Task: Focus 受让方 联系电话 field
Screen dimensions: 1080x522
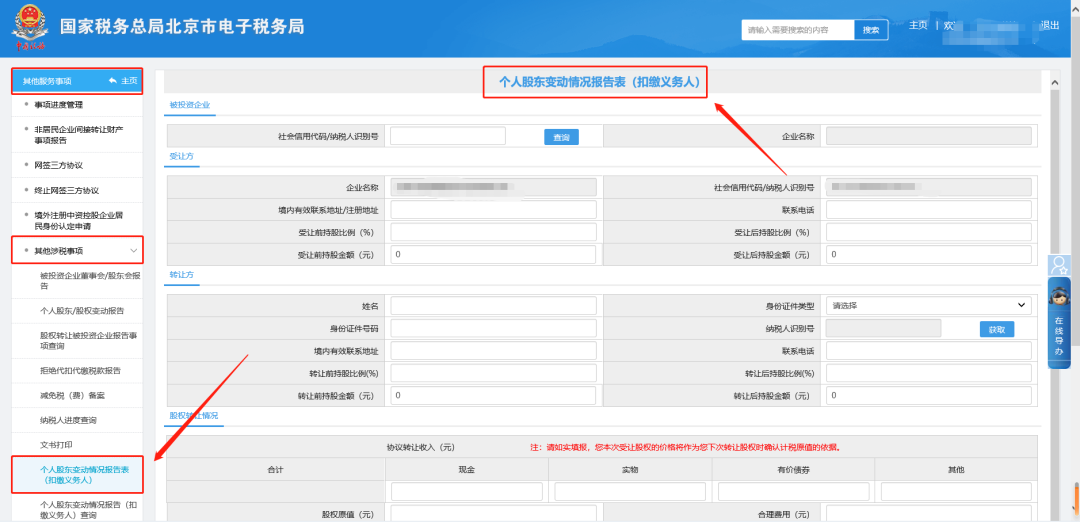Action: [928, 209]
